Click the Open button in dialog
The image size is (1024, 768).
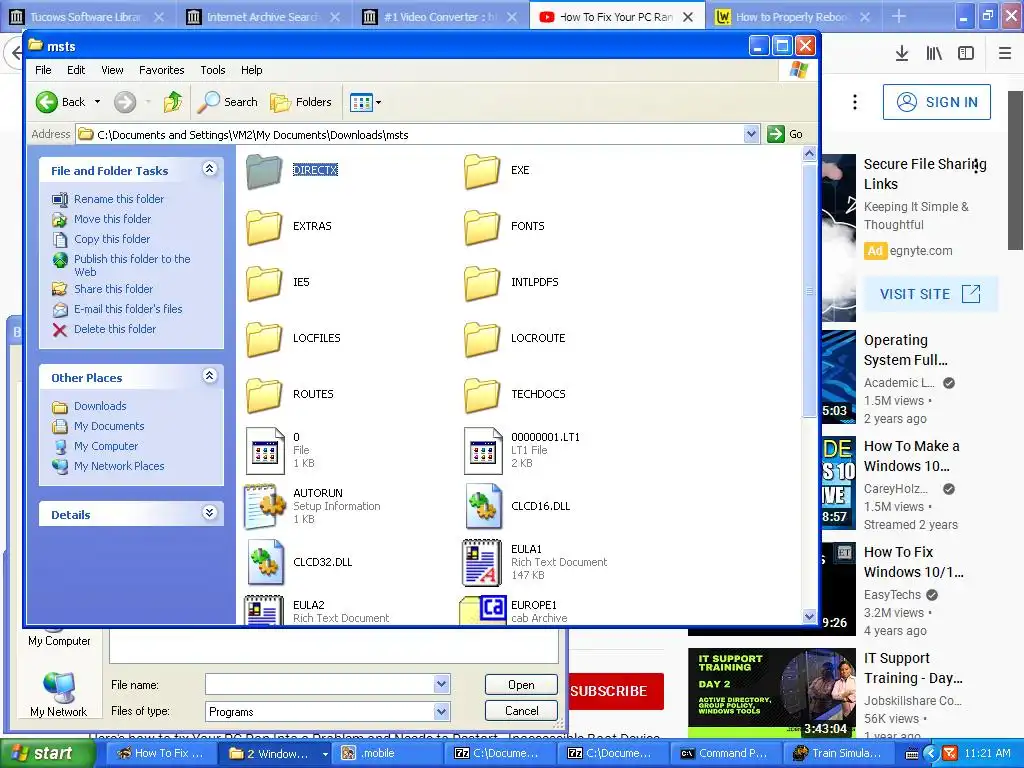[521, 684]
